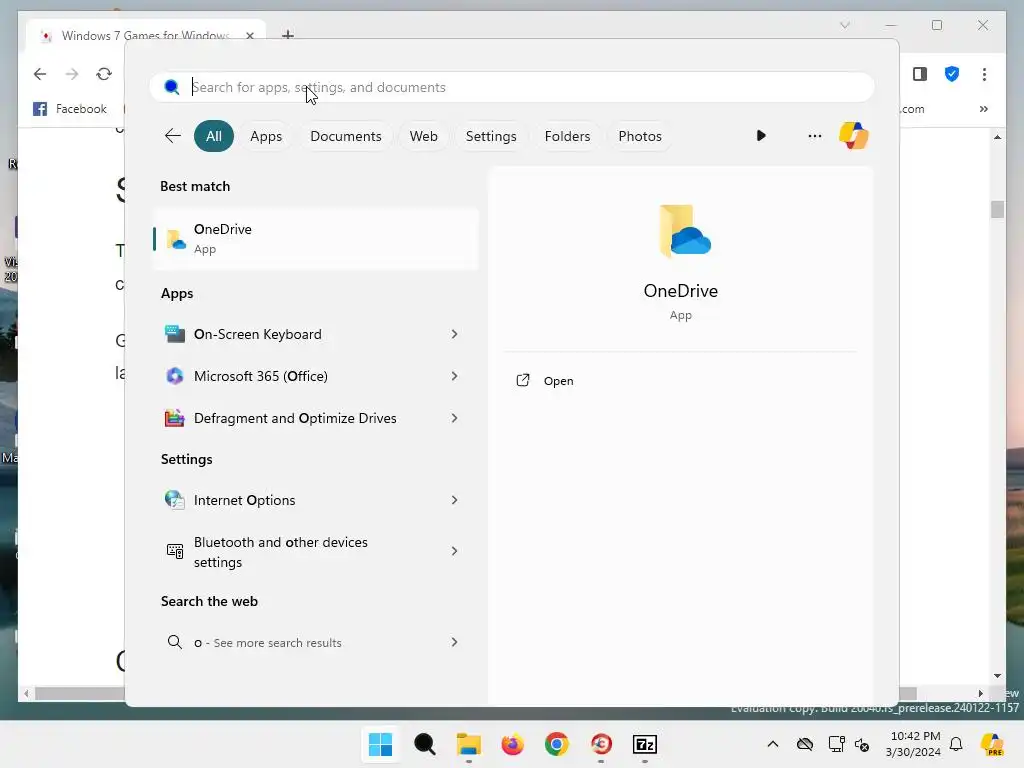1024x768 pixels.
Task: Open tab search dropdown in browser title bar
Action: [x=844, y=25]
